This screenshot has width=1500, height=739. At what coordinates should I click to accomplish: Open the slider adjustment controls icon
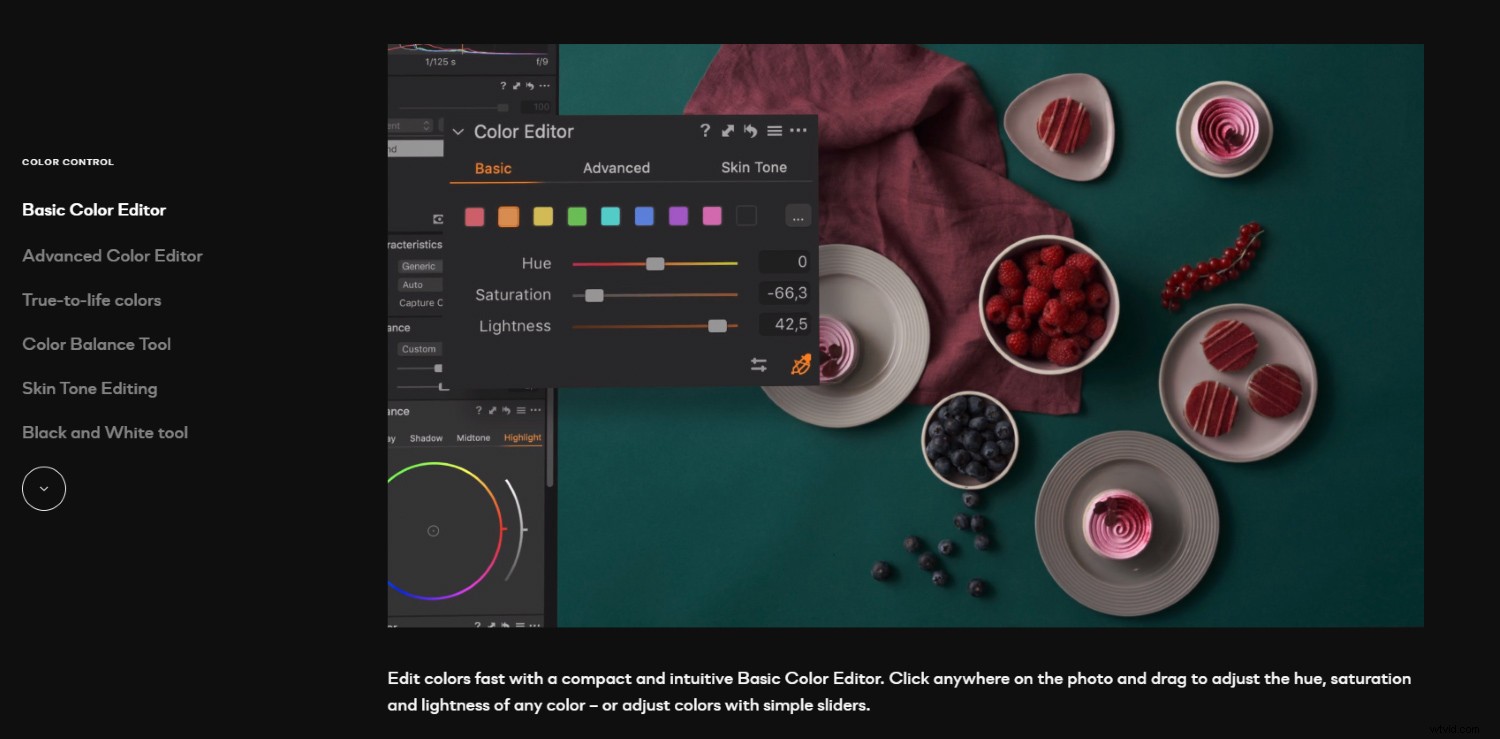[758, 364]
